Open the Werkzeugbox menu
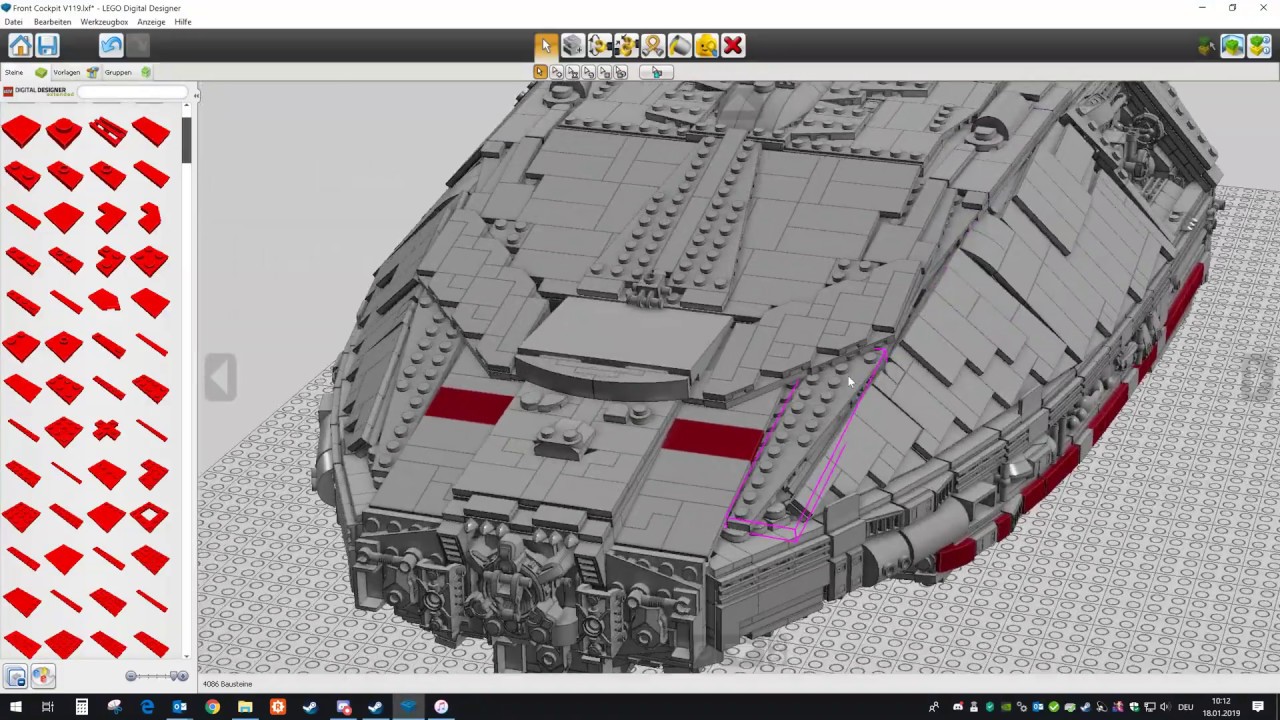This screenshot has height=720, width=1280. tap(104, 22)
